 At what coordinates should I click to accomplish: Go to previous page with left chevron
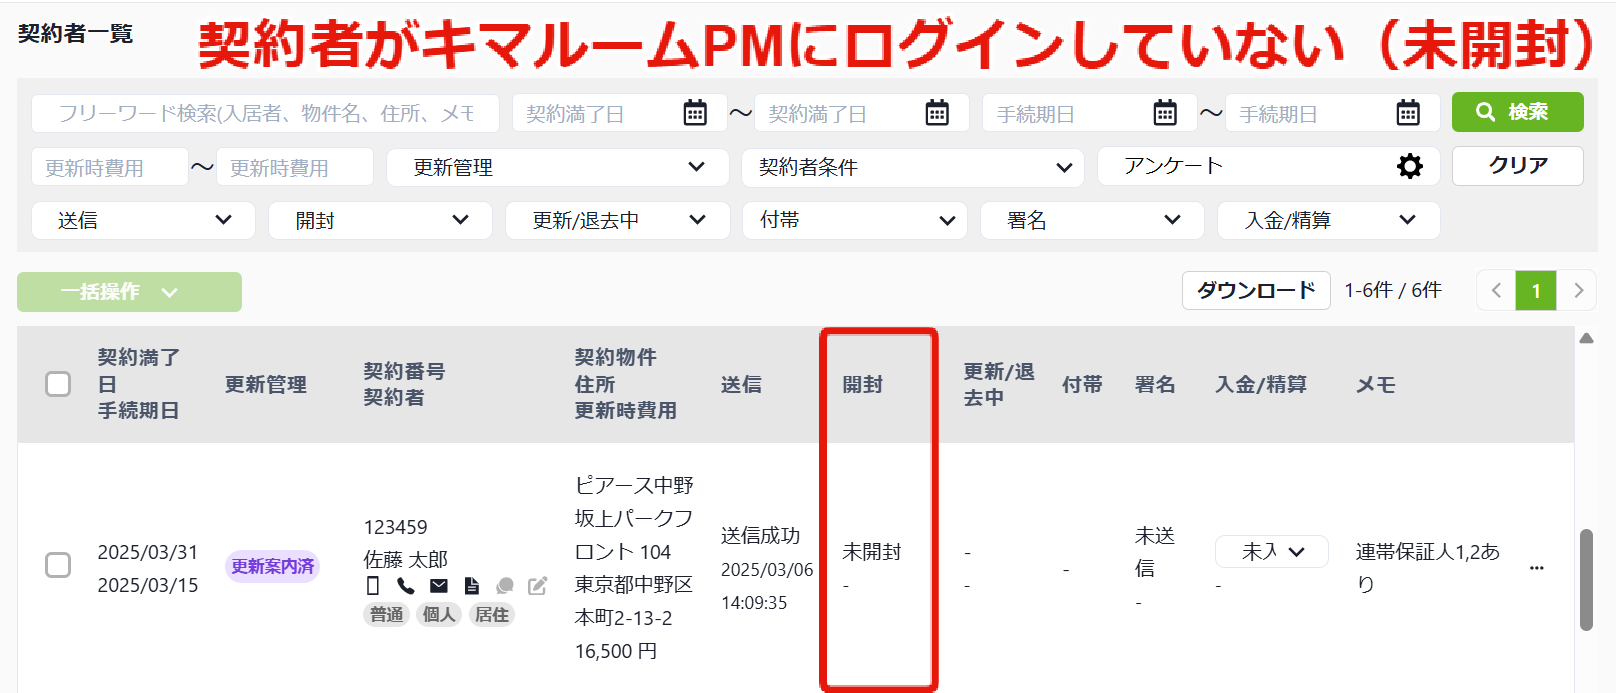(1496, 291)
